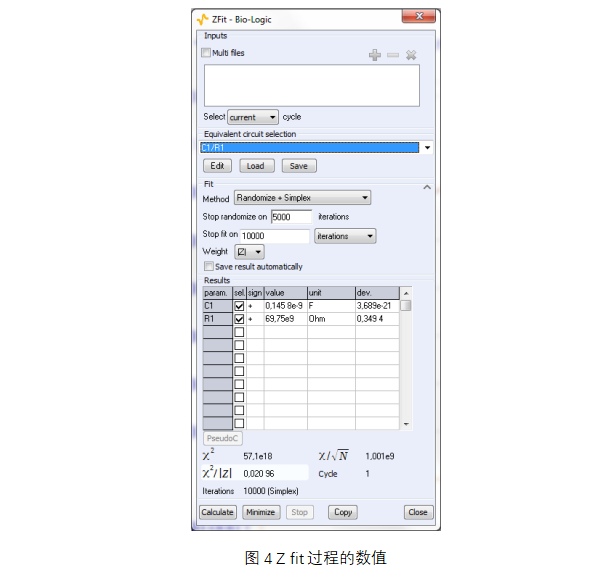Collapse the Fit section chevron
The image size is (596, 580).
click(x=427, y=187)
